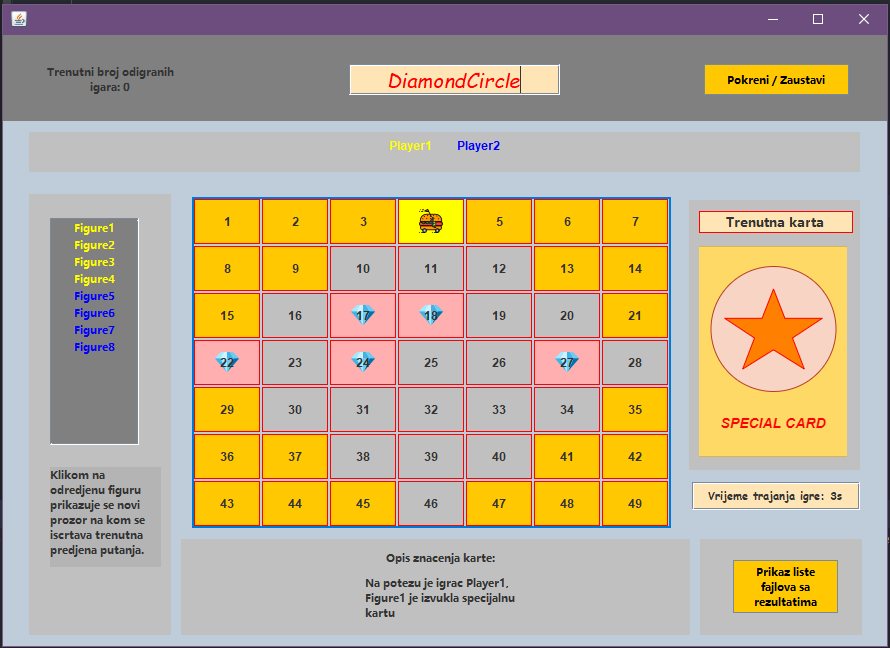
Task: Click board field 12
Action: tap(499, 268)
